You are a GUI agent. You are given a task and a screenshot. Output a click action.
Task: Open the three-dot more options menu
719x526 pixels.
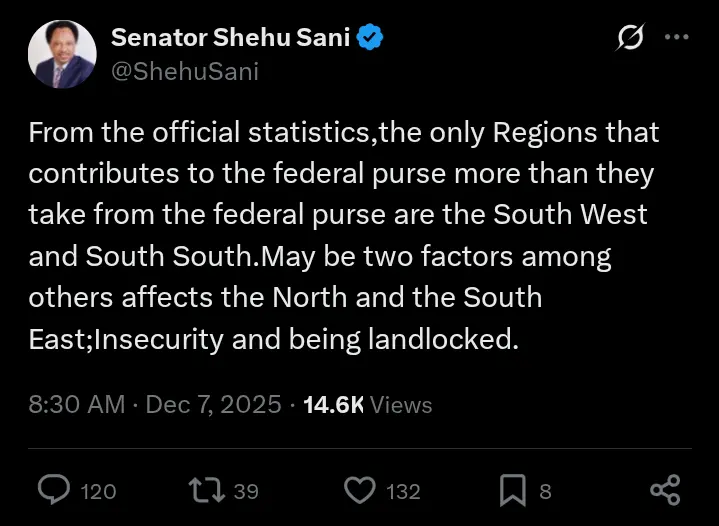tap(677, 38)
